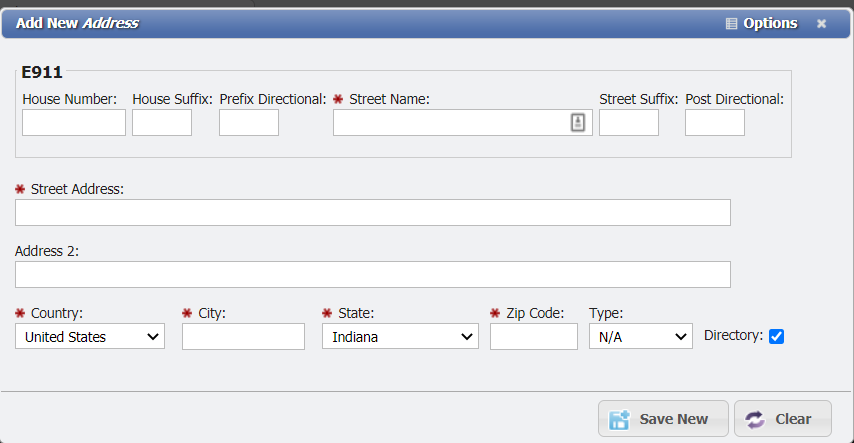This screenshot has width=854, height=443.
Task: Open the Options menu
Action: pos(769,23)
